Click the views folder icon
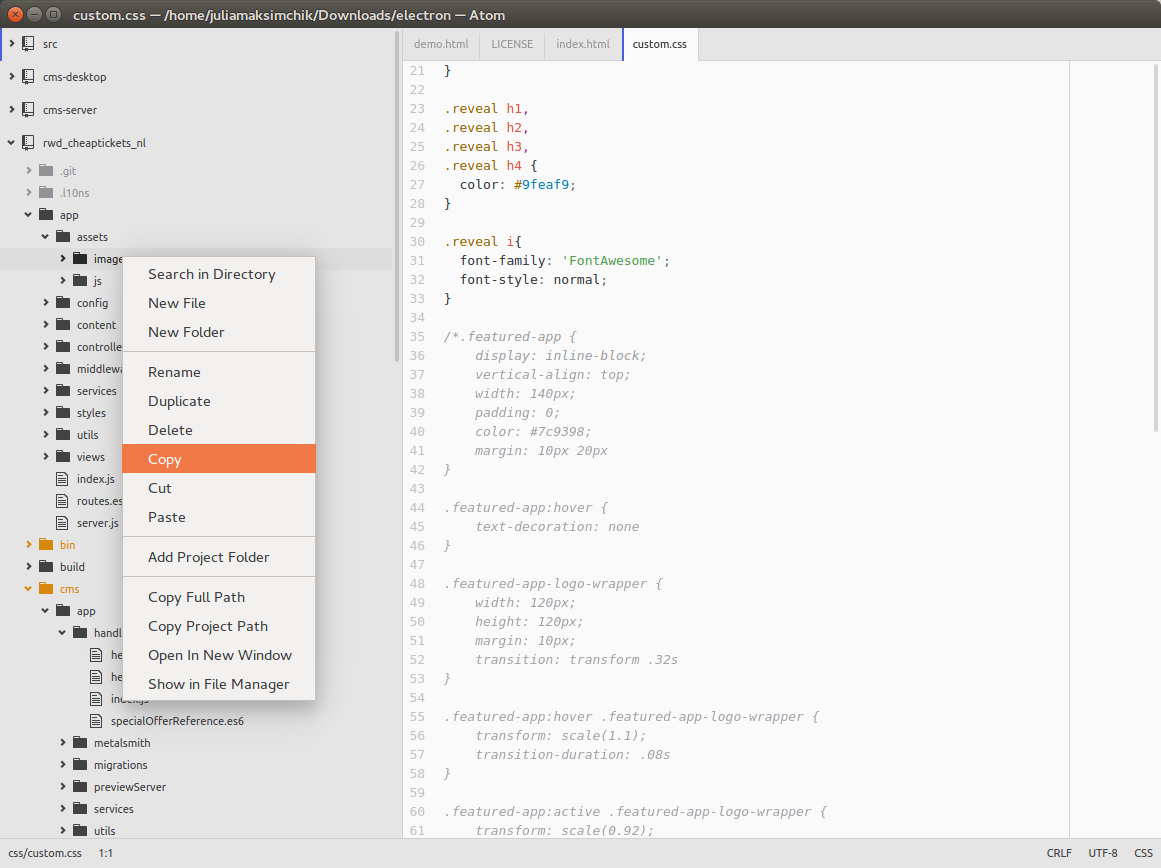Viewport: 1161px width, 868px height. [63, 457]
